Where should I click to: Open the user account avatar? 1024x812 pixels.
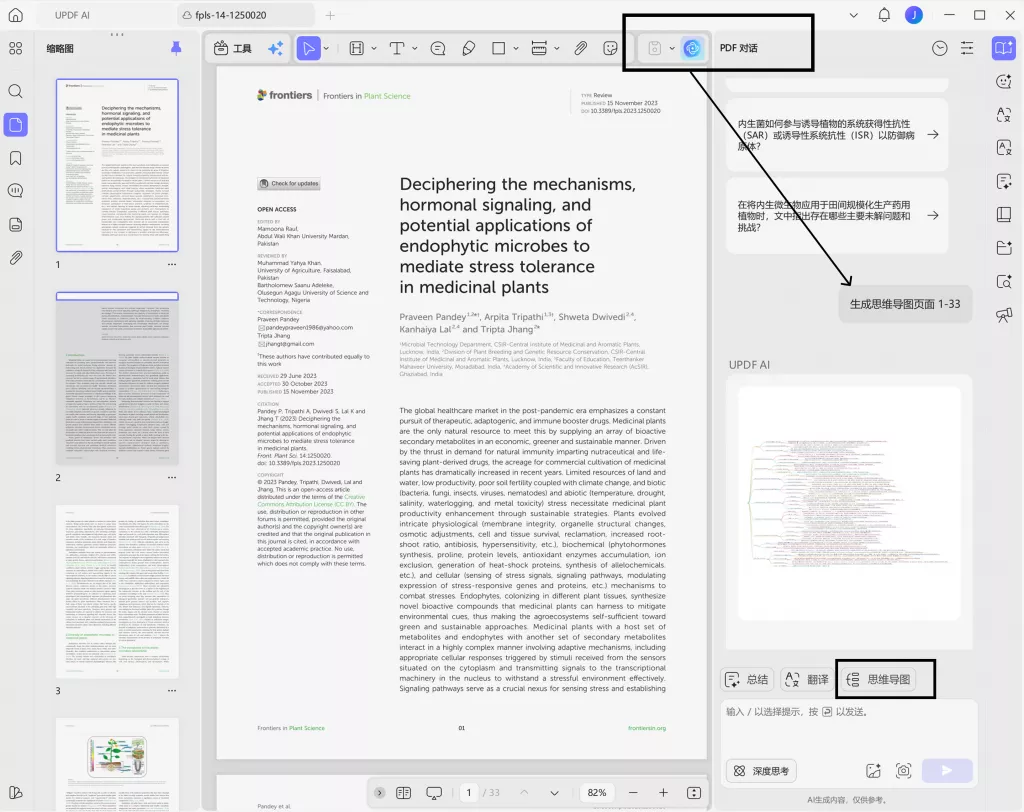(914, 15)
